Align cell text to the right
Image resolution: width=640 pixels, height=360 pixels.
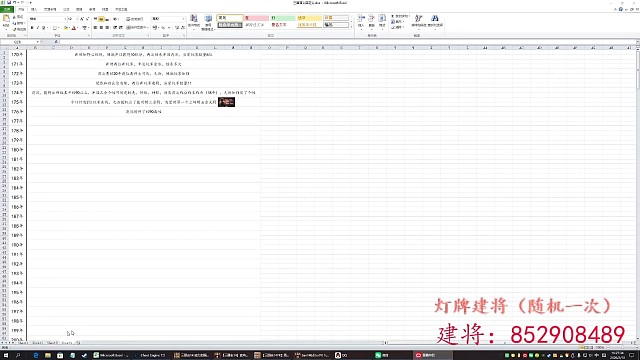tap(107, 28)
